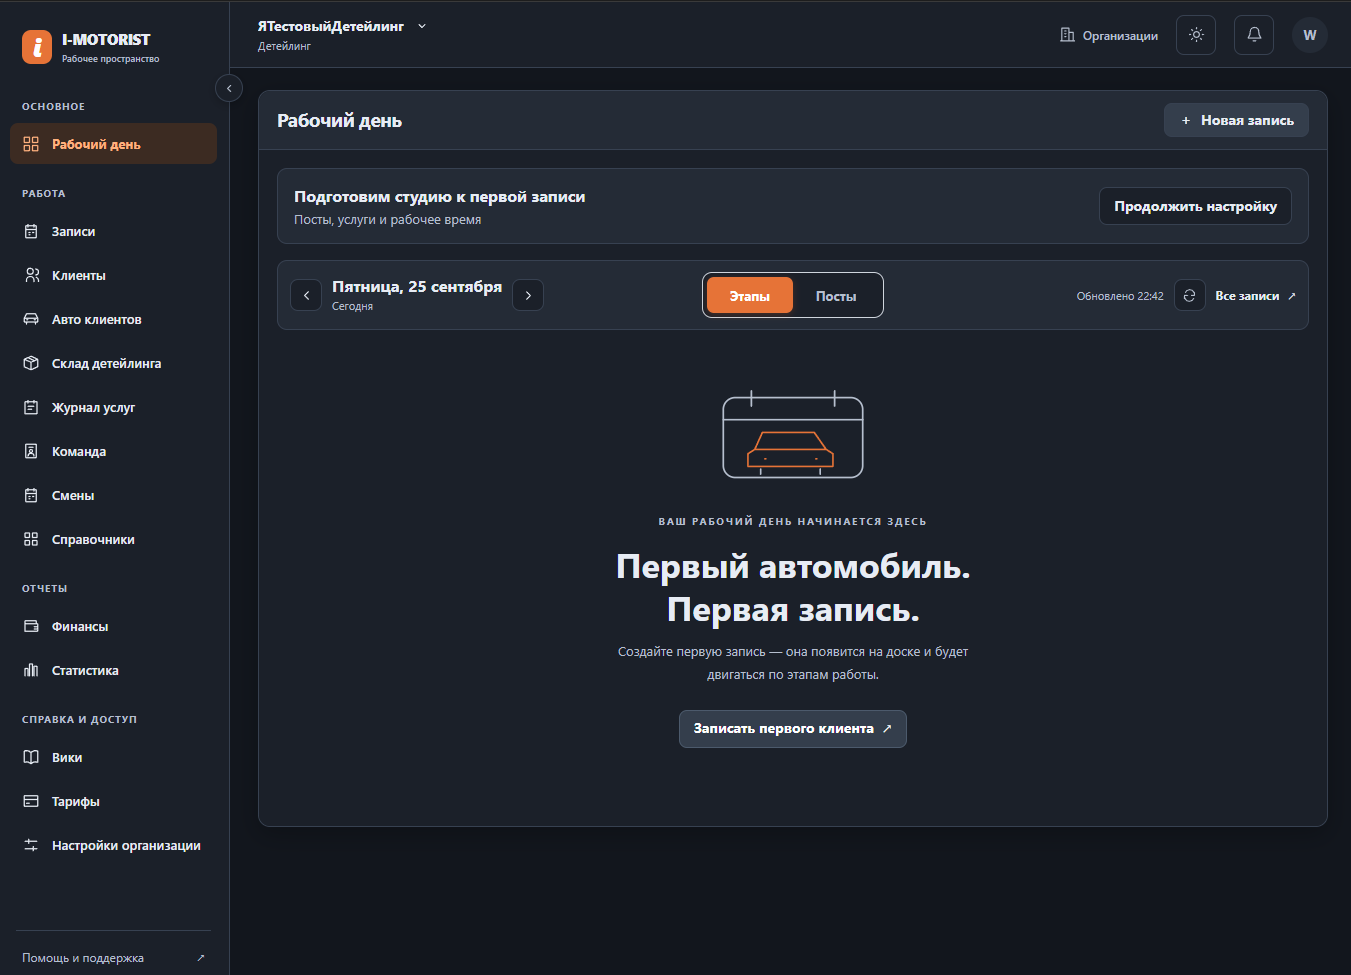1351x975 pixels.
Task: Click the I-MOTORIST orange logo icon
Action: (x=37, y=47)
